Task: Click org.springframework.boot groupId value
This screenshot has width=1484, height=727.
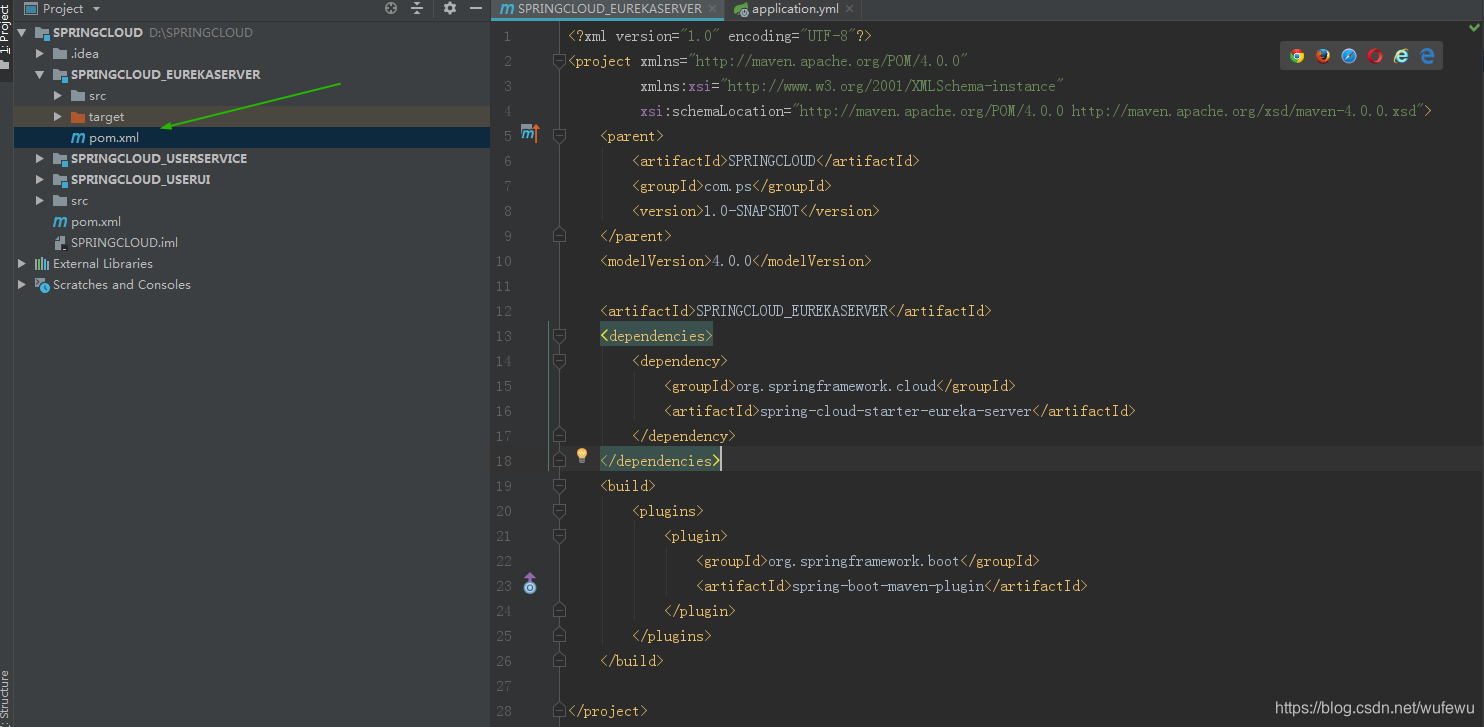Action: (864, 561)
